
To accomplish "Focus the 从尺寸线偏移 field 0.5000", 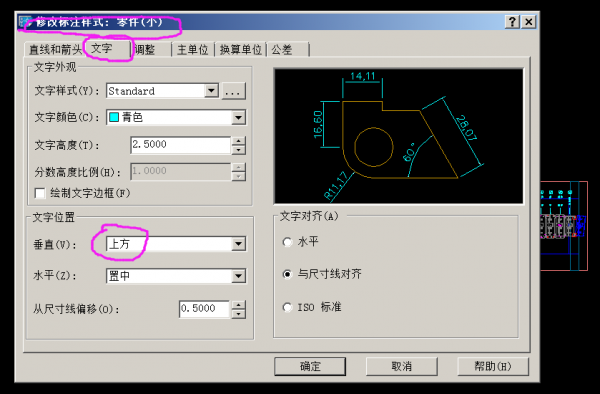I will pyautogui.click(x=204, y=309).
